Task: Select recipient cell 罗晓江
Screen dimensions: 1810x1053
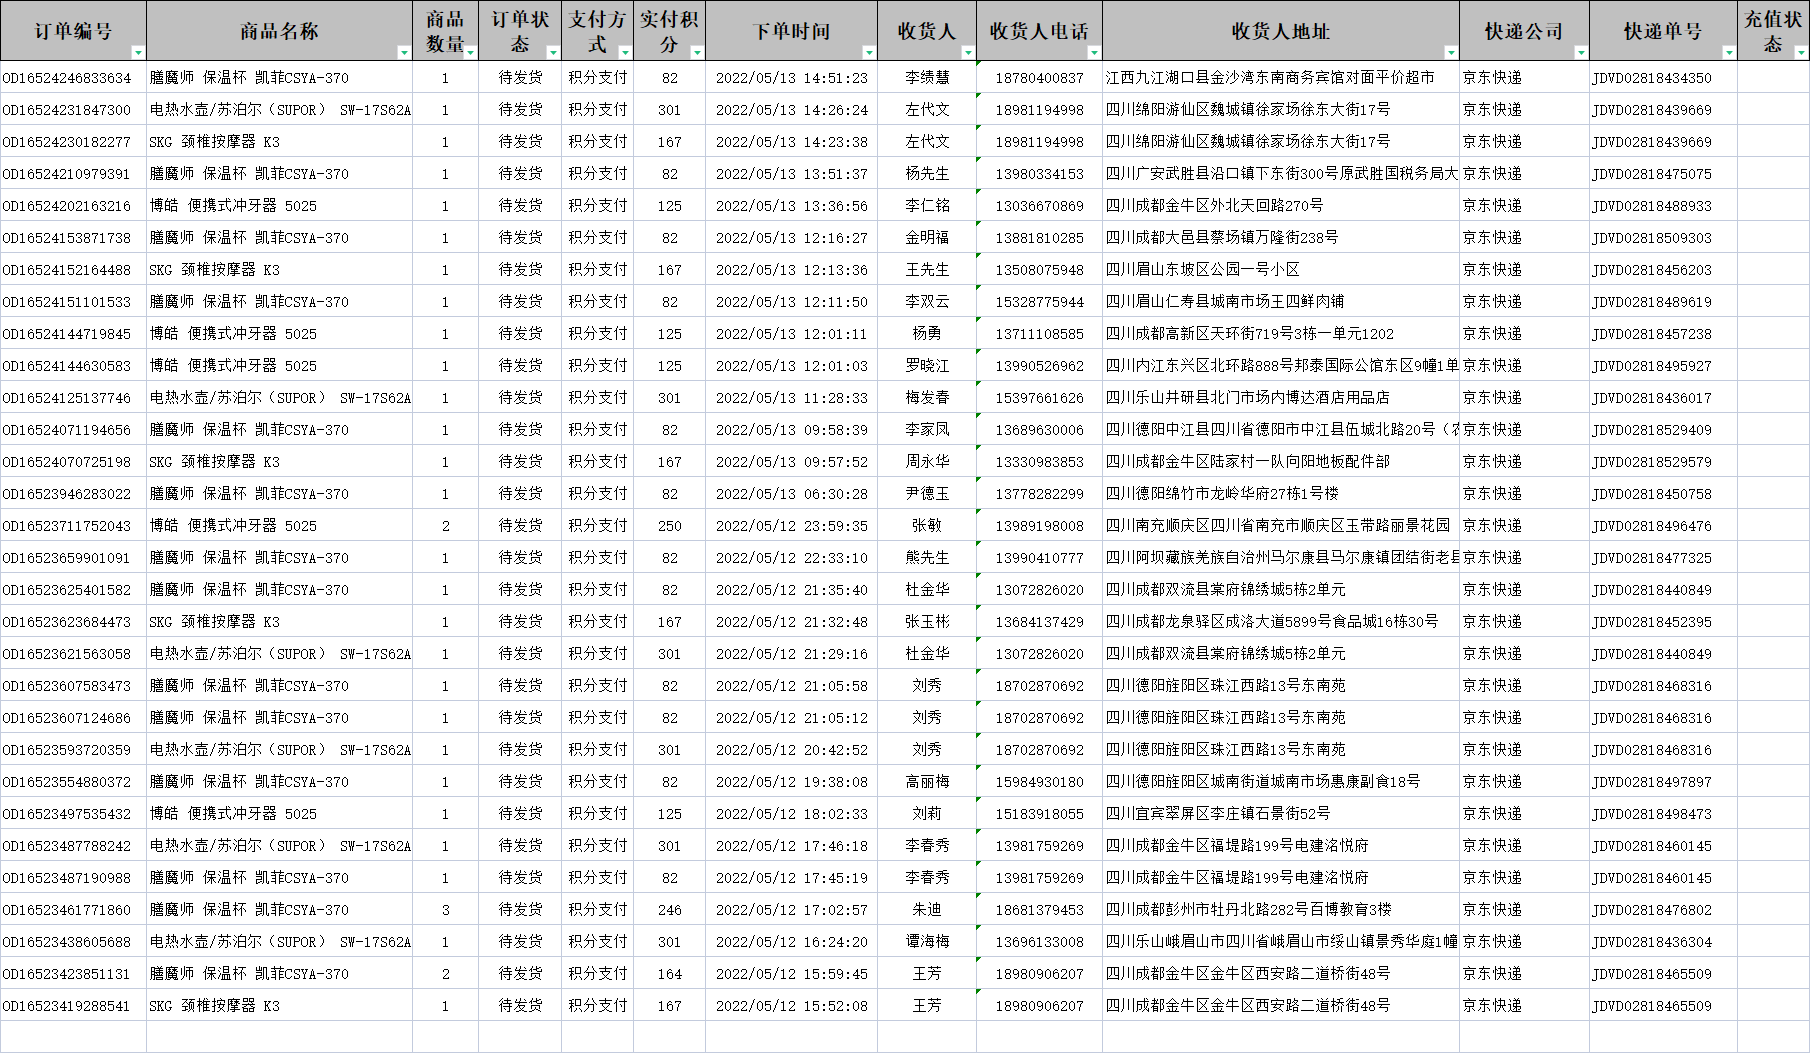Action: pos(927,366)
